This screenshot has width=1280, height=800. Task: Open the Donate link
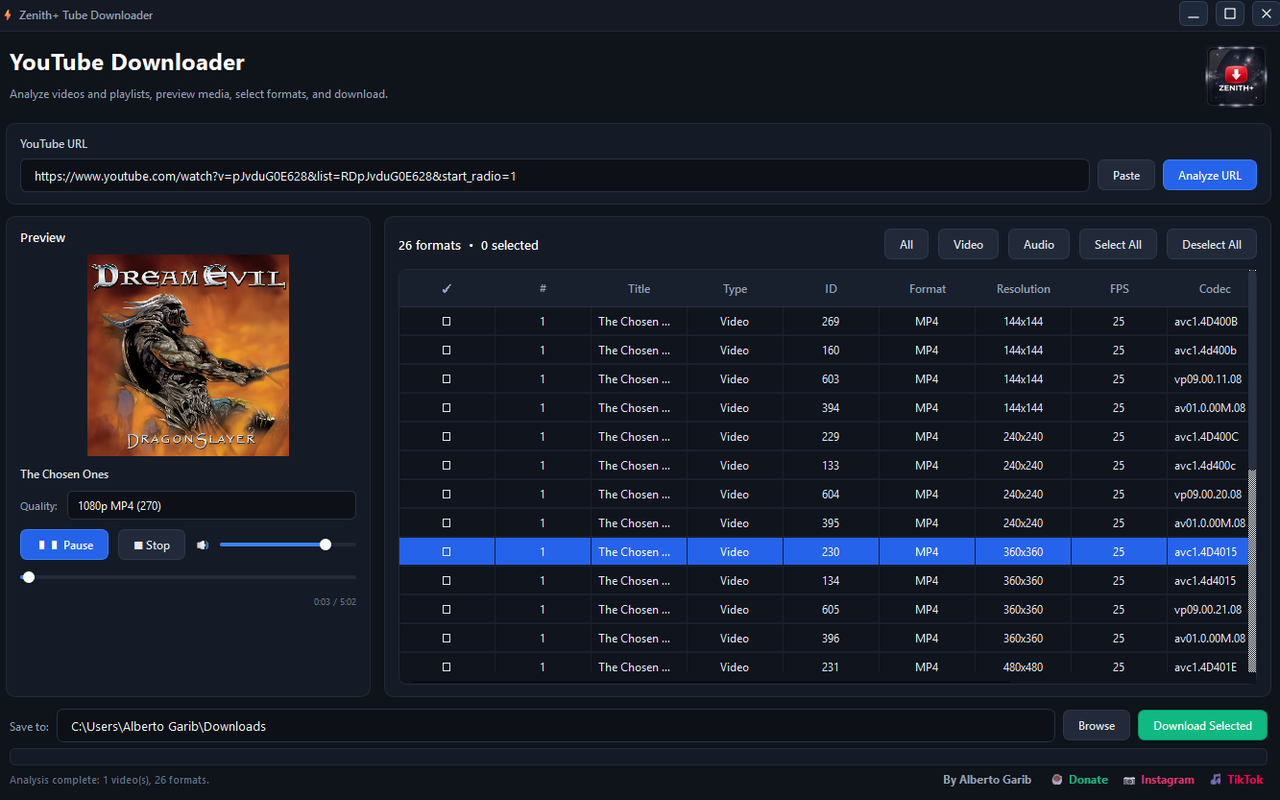pos(1080,780)
